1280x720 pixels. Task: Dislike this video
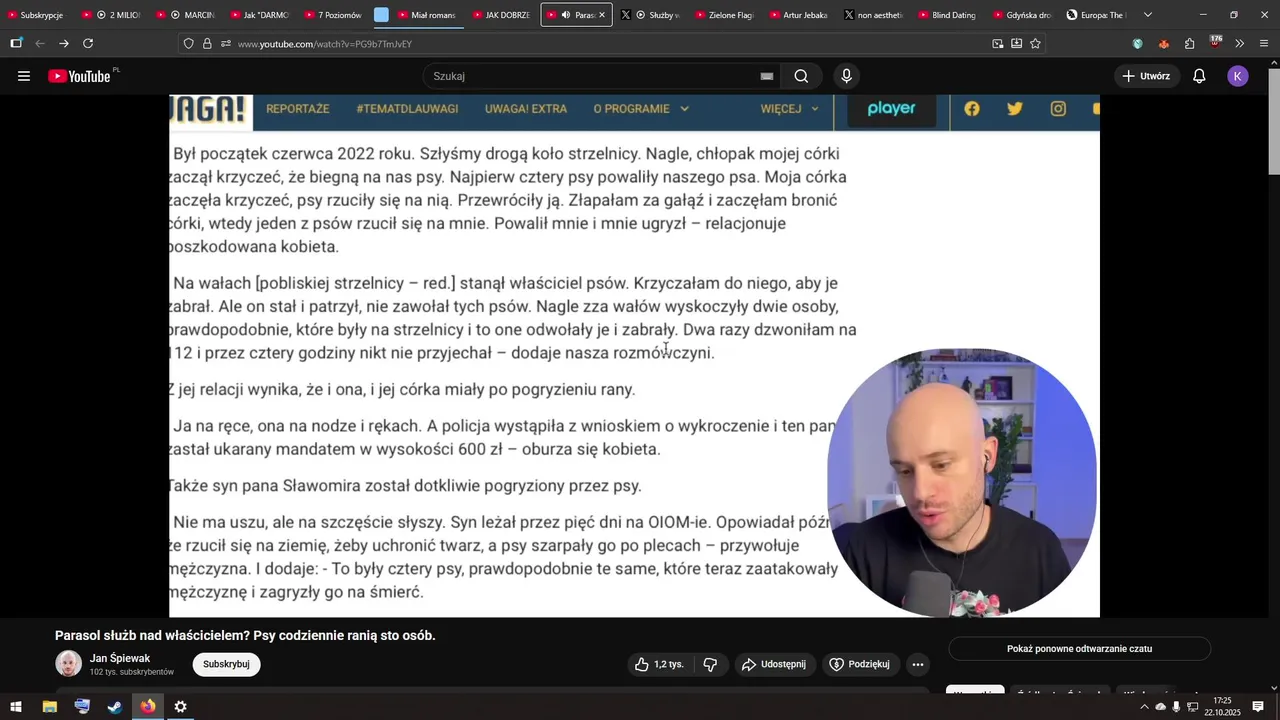coord(710,664)
